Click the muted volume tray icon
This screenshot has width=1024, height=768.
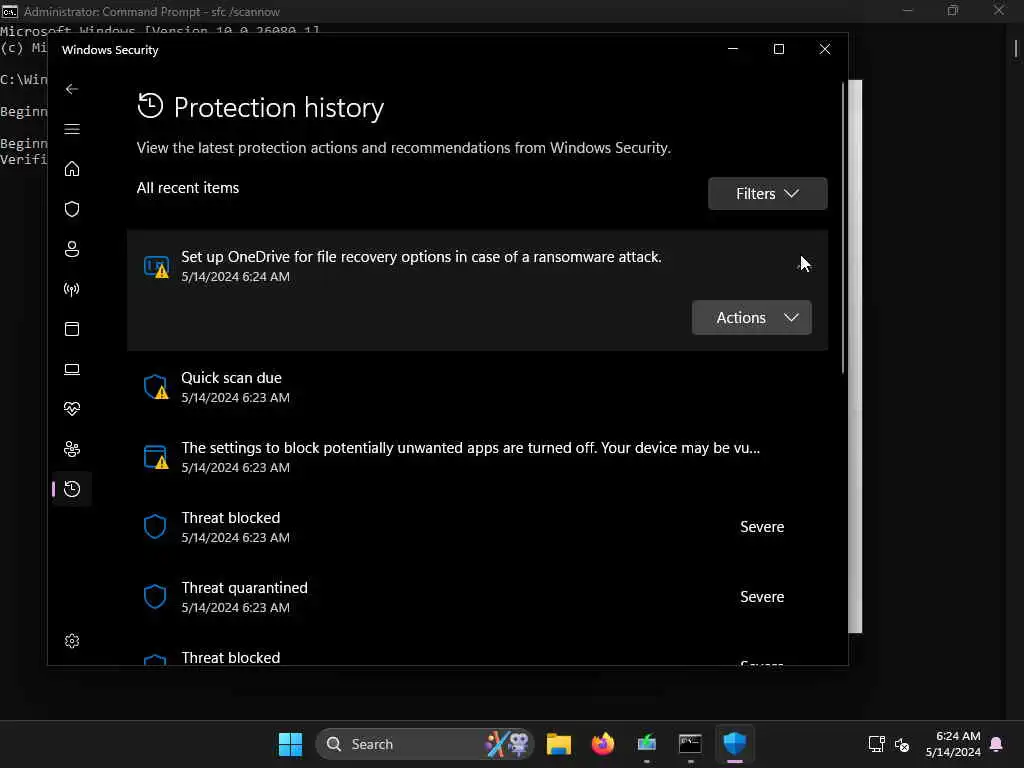point(902,744)
